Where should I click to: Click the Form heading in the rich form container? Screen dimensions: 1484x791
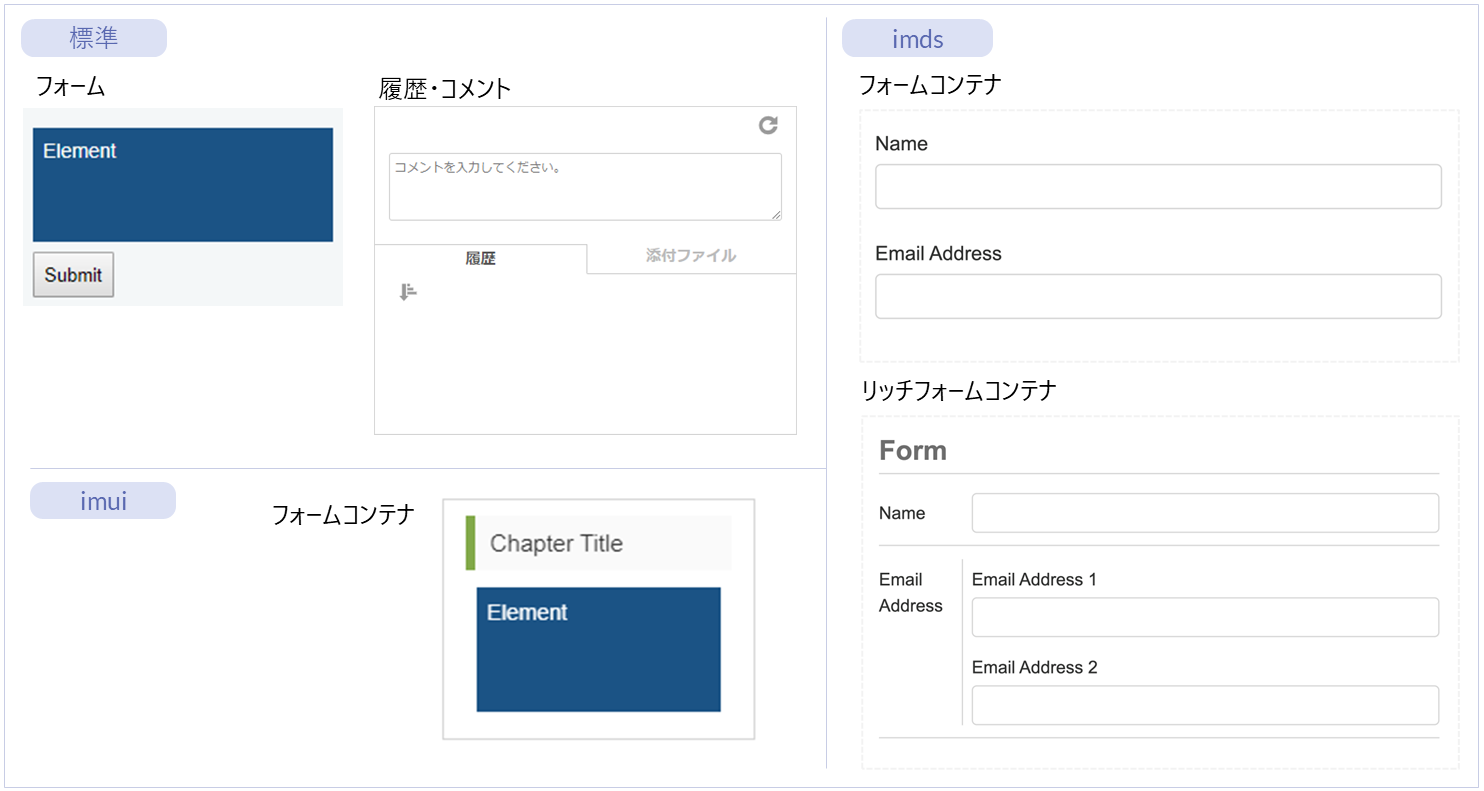pyautogui.click(x=913, y=451)
